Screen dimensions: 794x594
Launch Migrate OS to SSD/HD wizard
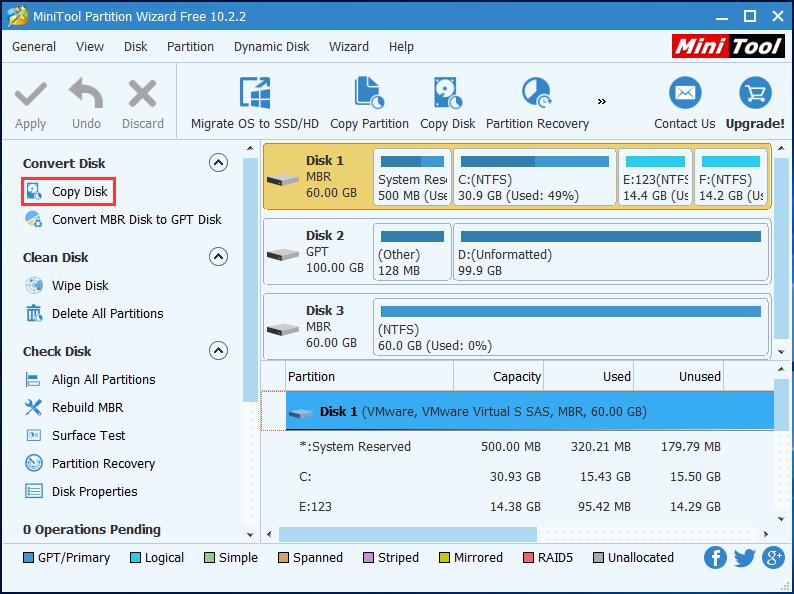tap(255, 105)
